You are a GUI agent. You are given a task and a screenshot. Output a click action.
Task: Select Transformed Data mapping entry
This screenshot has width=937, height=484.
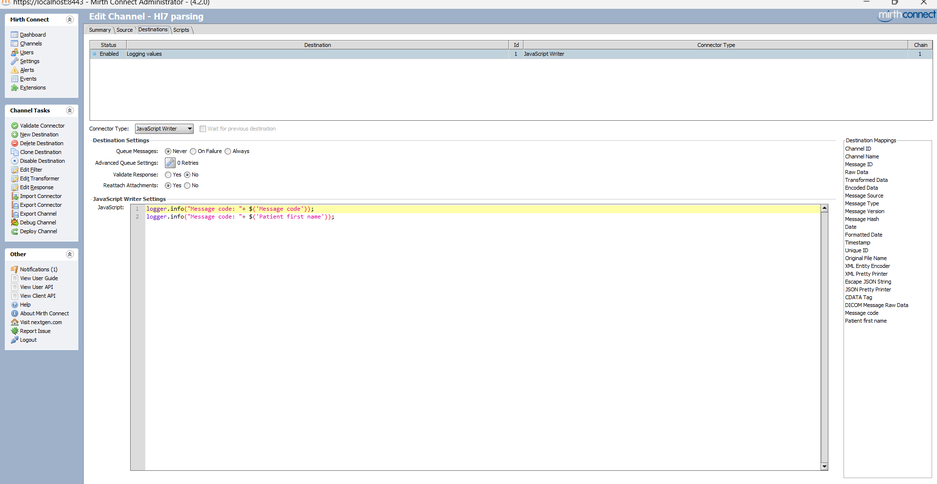(x=866, y=180)
